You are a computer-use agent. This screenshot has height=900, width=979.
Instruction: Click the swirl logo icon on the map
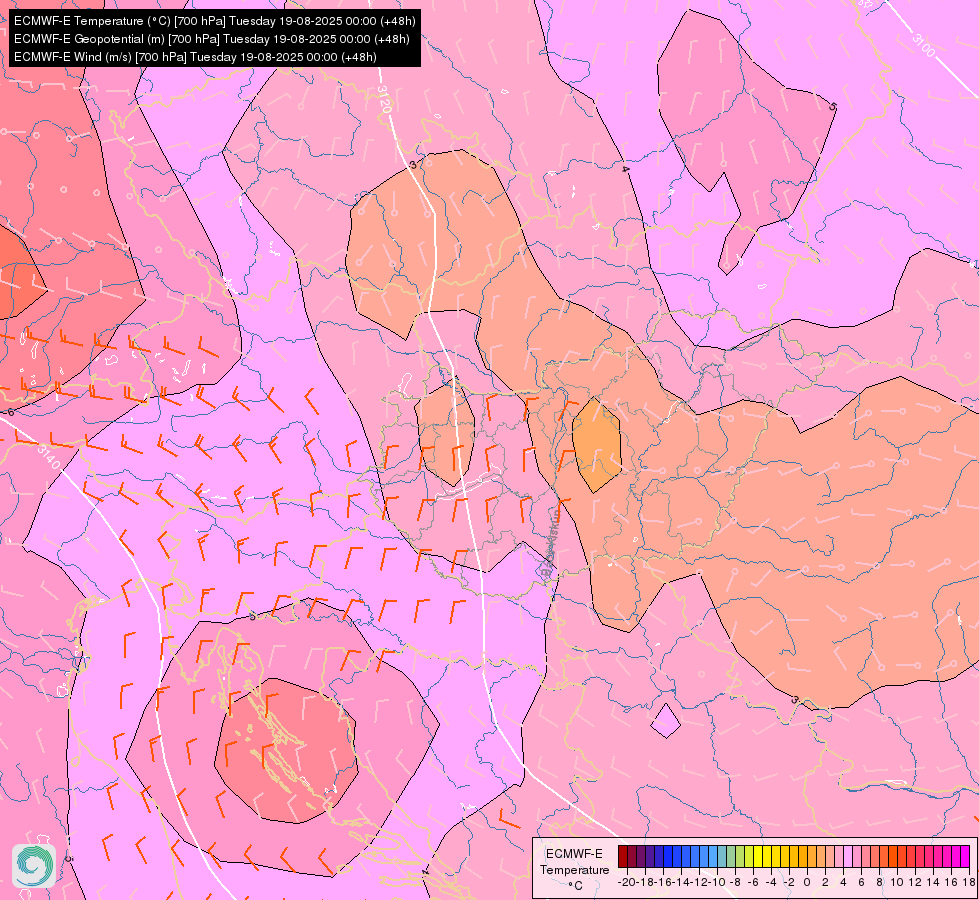pos(34,866)
